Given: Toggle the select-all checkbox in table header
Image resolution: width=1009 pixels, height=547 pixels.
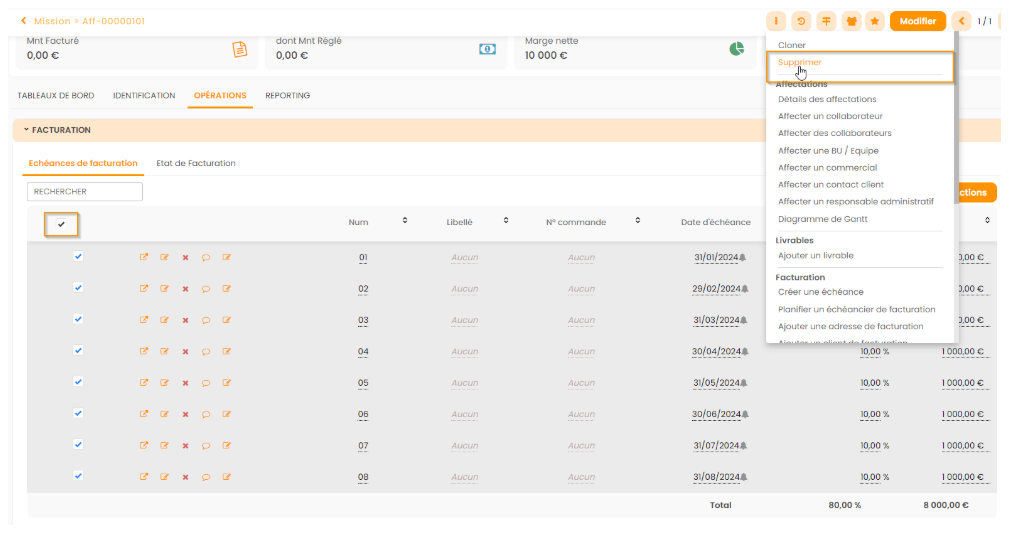Looking at the screenshot, I should tap(62, 225).
